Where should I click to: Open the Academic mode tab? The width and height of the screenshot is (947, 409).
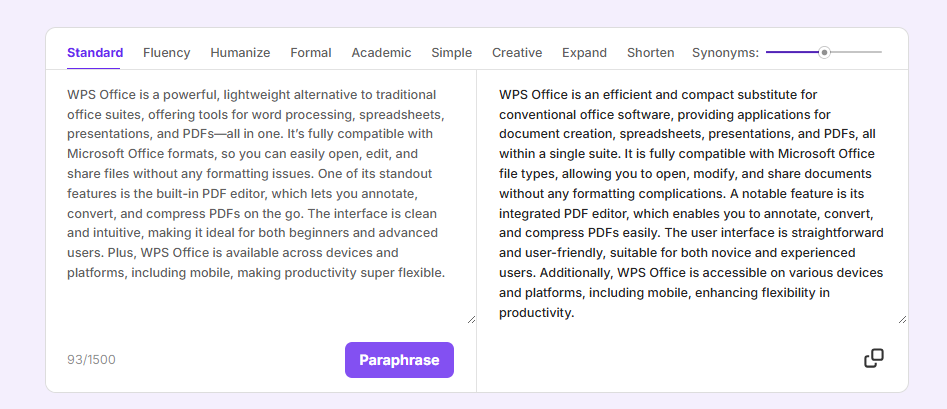coord(381,53)
